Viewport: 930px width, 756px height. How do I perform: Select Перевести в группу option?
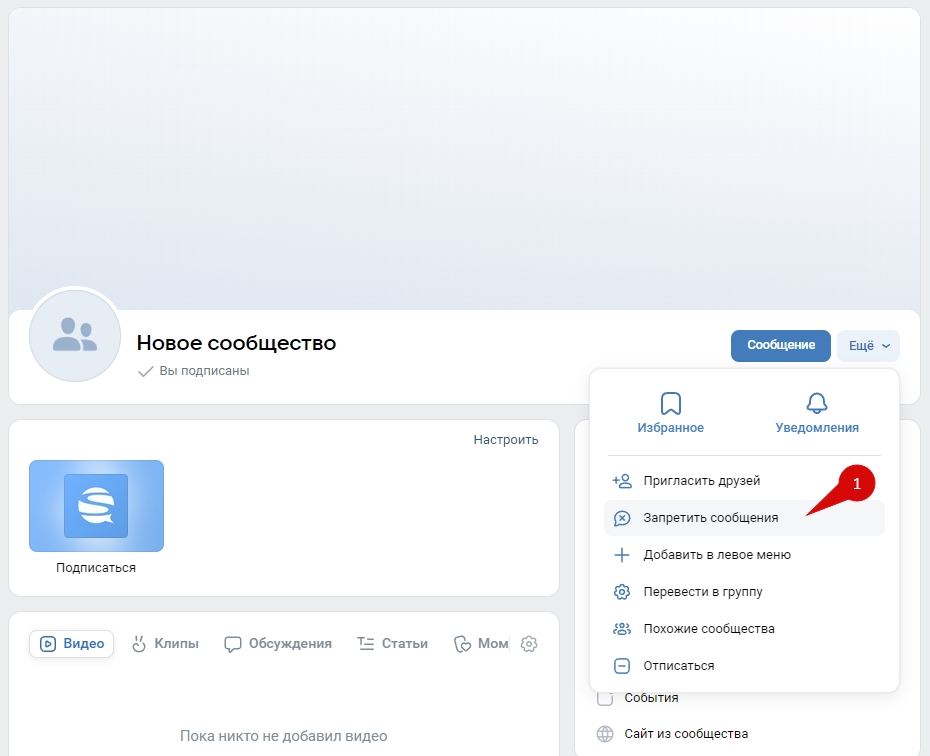[x=702, y=592]
